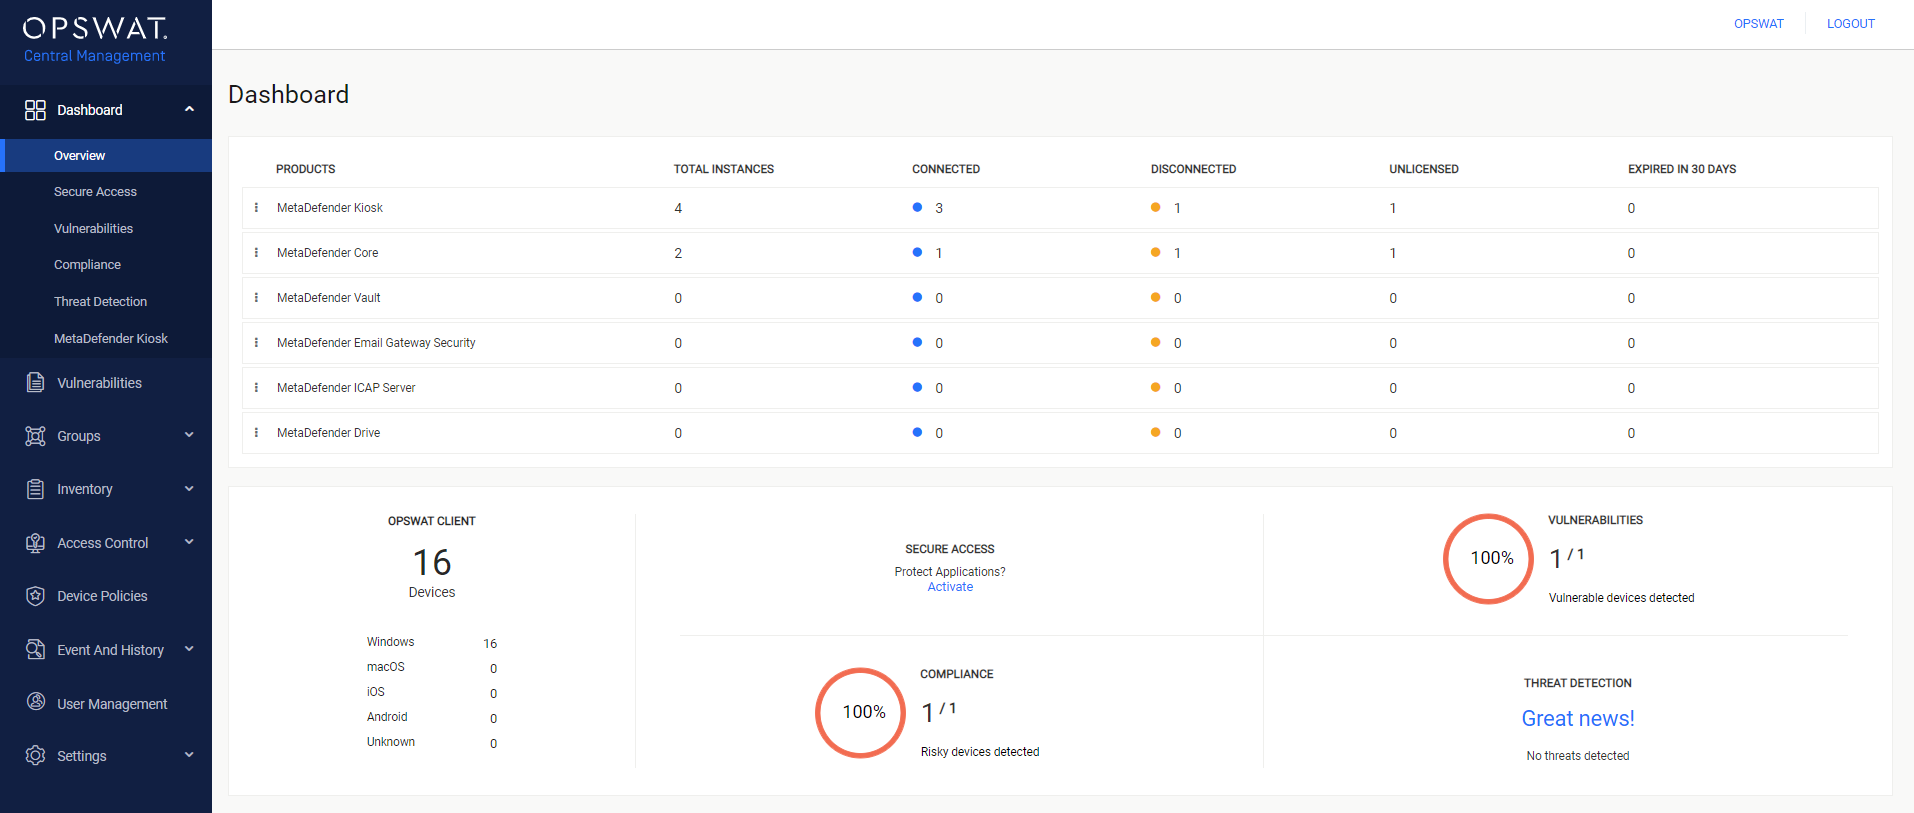The image size is (1914, 813).
Task: Click the Great news! threat detection text
Action: coord(1578,718)
